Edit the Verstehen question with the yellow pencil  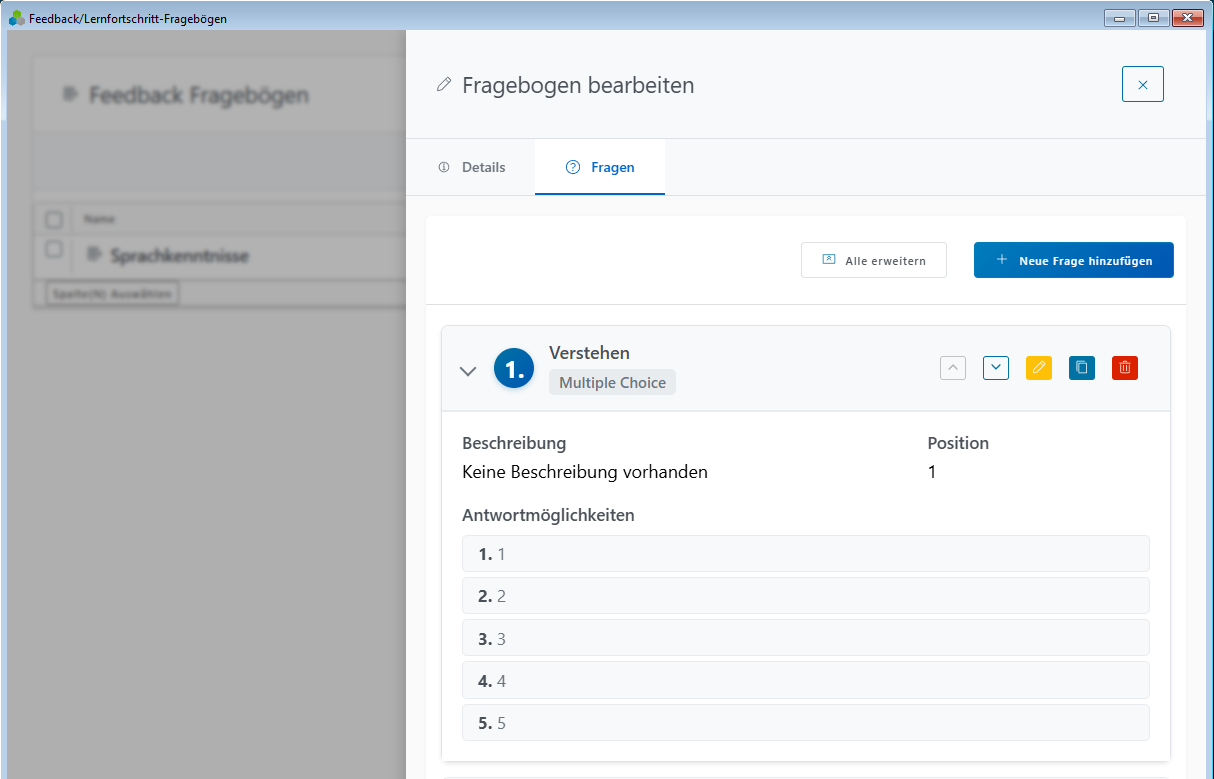click(x=1039, y=368)
